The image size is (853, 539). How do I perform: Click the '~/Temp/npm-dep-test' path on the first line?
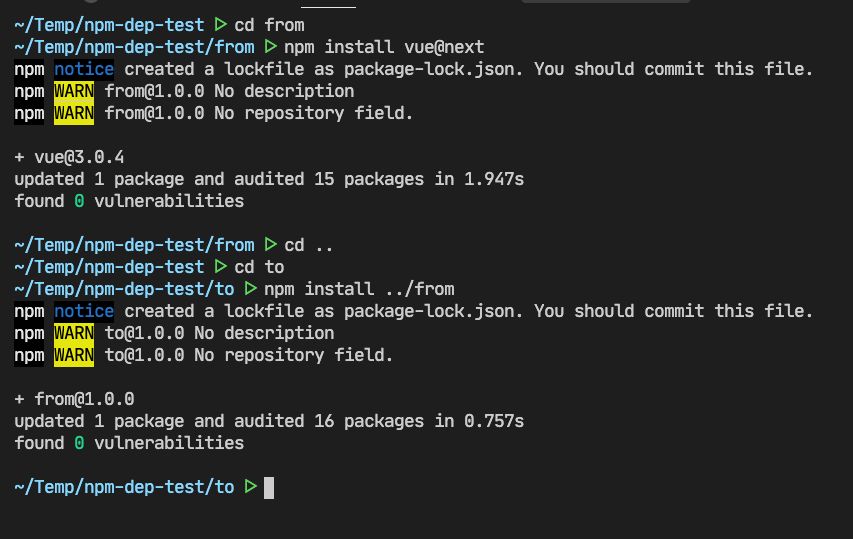[109, 24]
